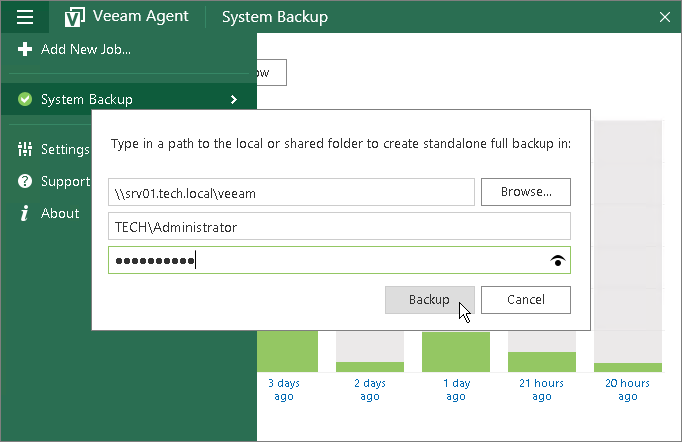Image resolution: width=682 pixels, height=442 pixels.
Task: Close the Veeam Agent window
Action: 665,17
